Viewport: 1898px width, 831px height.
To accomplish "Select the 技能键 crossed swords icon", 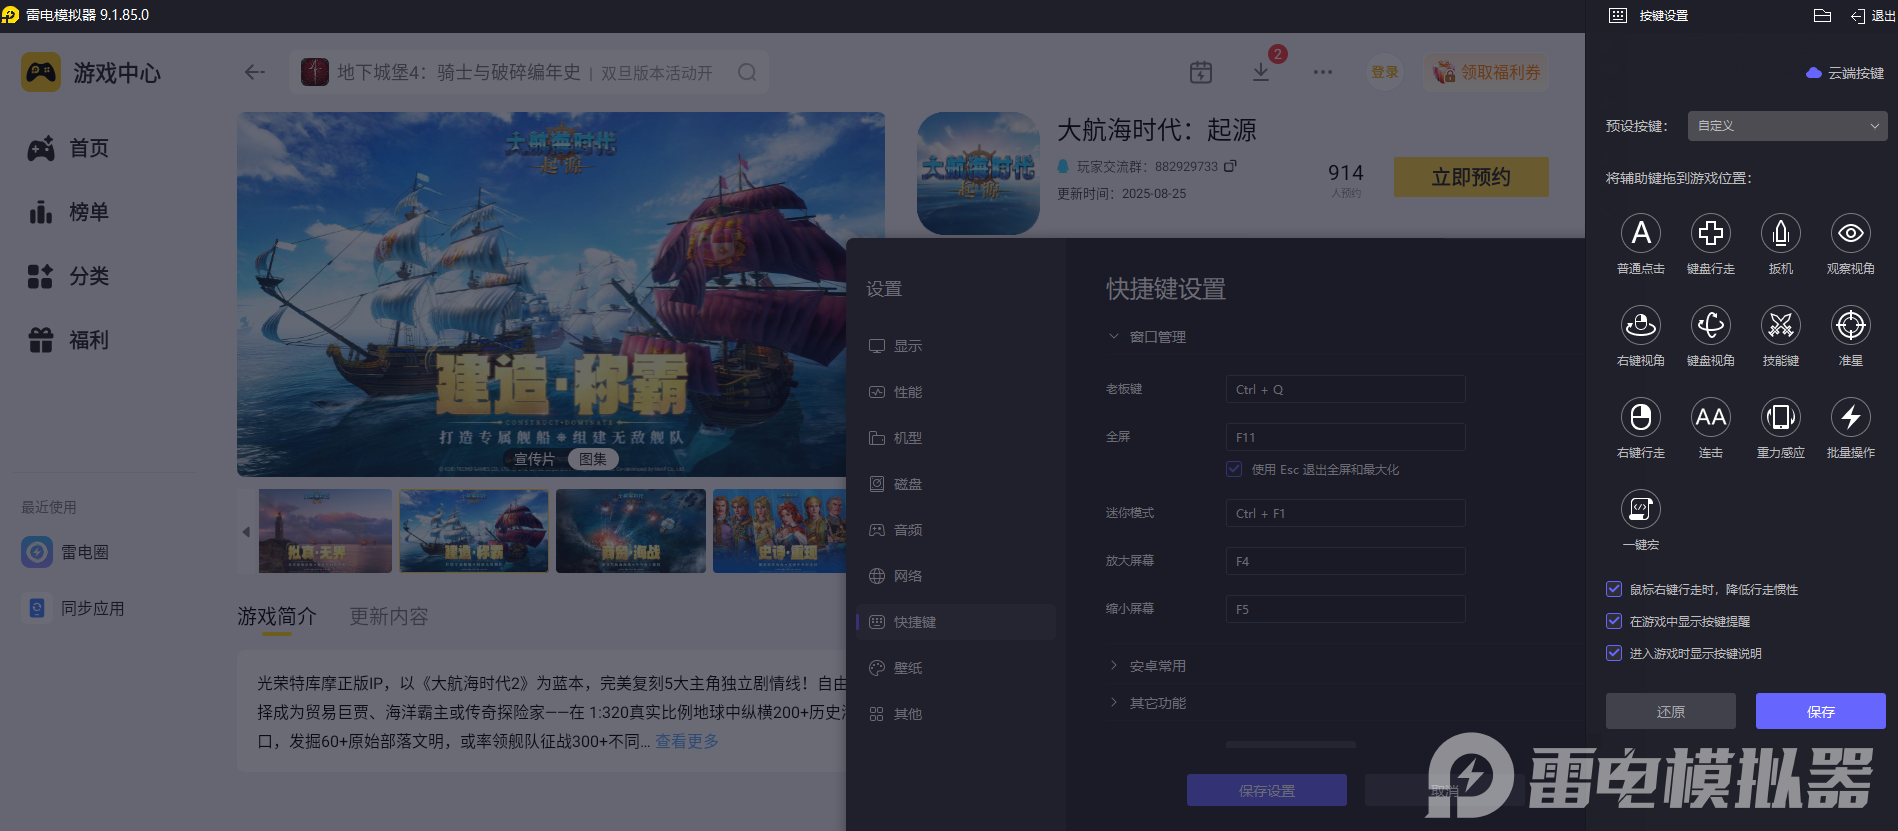I will pyautogui.click(x=1780, y=326).
